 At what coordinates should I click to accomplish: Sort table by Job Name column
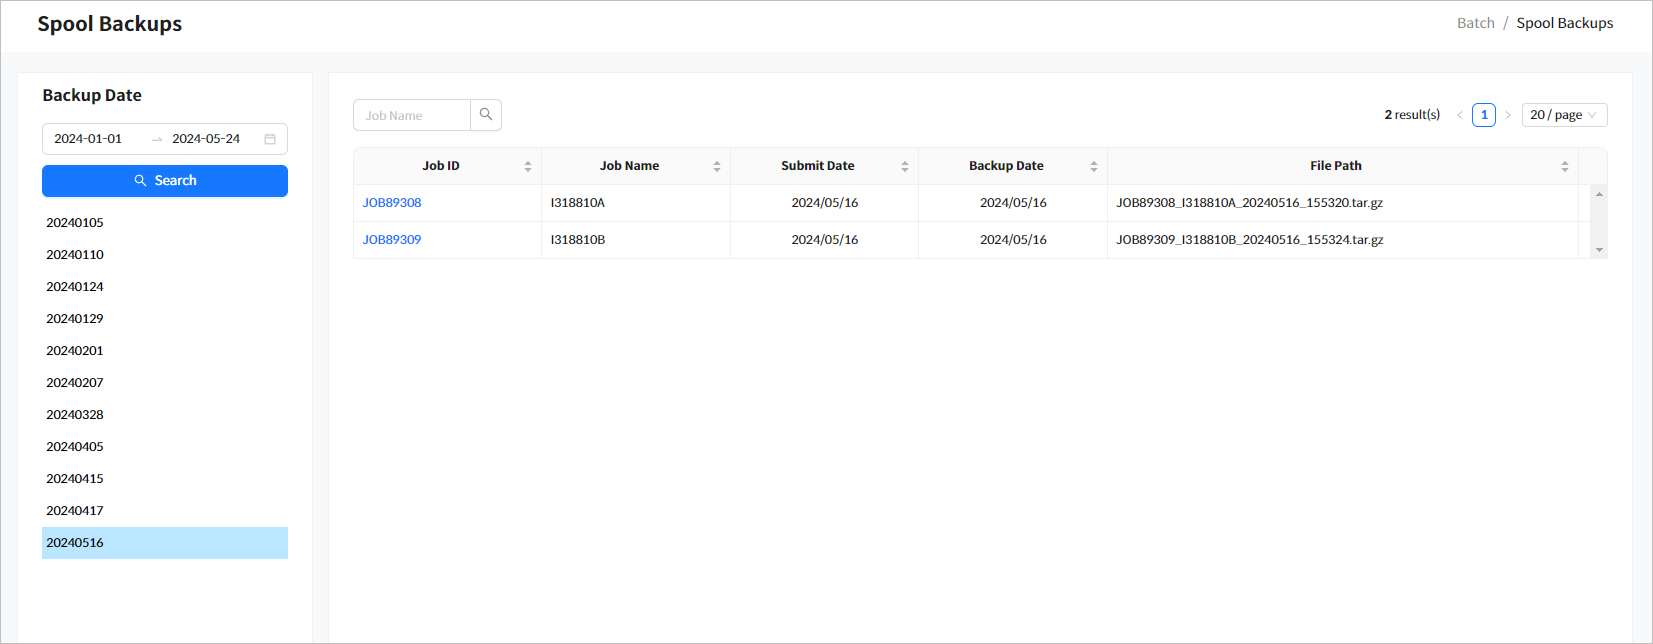[717, 166]
